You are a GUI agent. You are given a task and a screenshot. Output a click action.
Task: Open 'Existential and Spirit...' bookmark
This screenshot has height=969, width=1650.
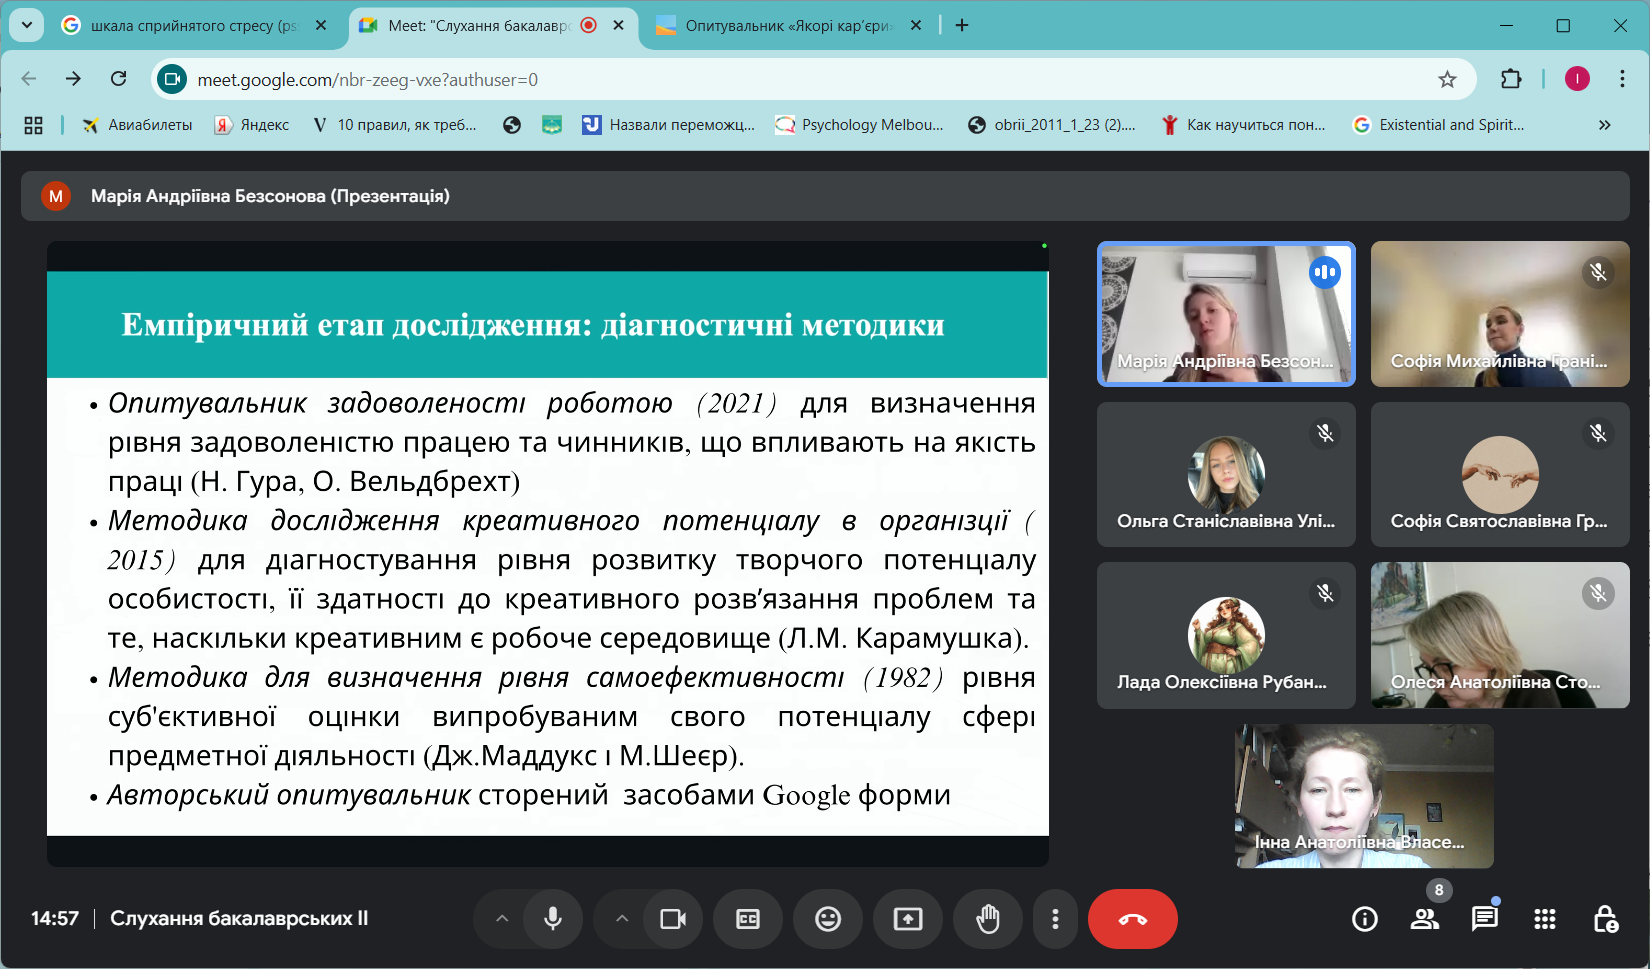tap(1438, 125)
